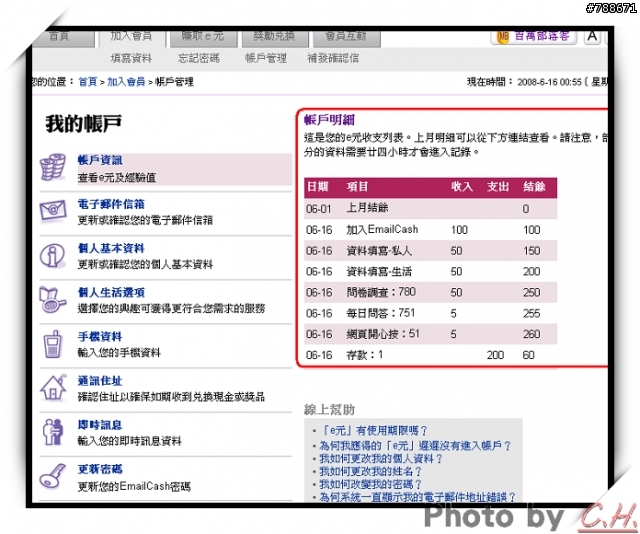Select the 忘記密碼 submenu item
Image resolution: width=640 pixels, height=534 pixels.
199,58
